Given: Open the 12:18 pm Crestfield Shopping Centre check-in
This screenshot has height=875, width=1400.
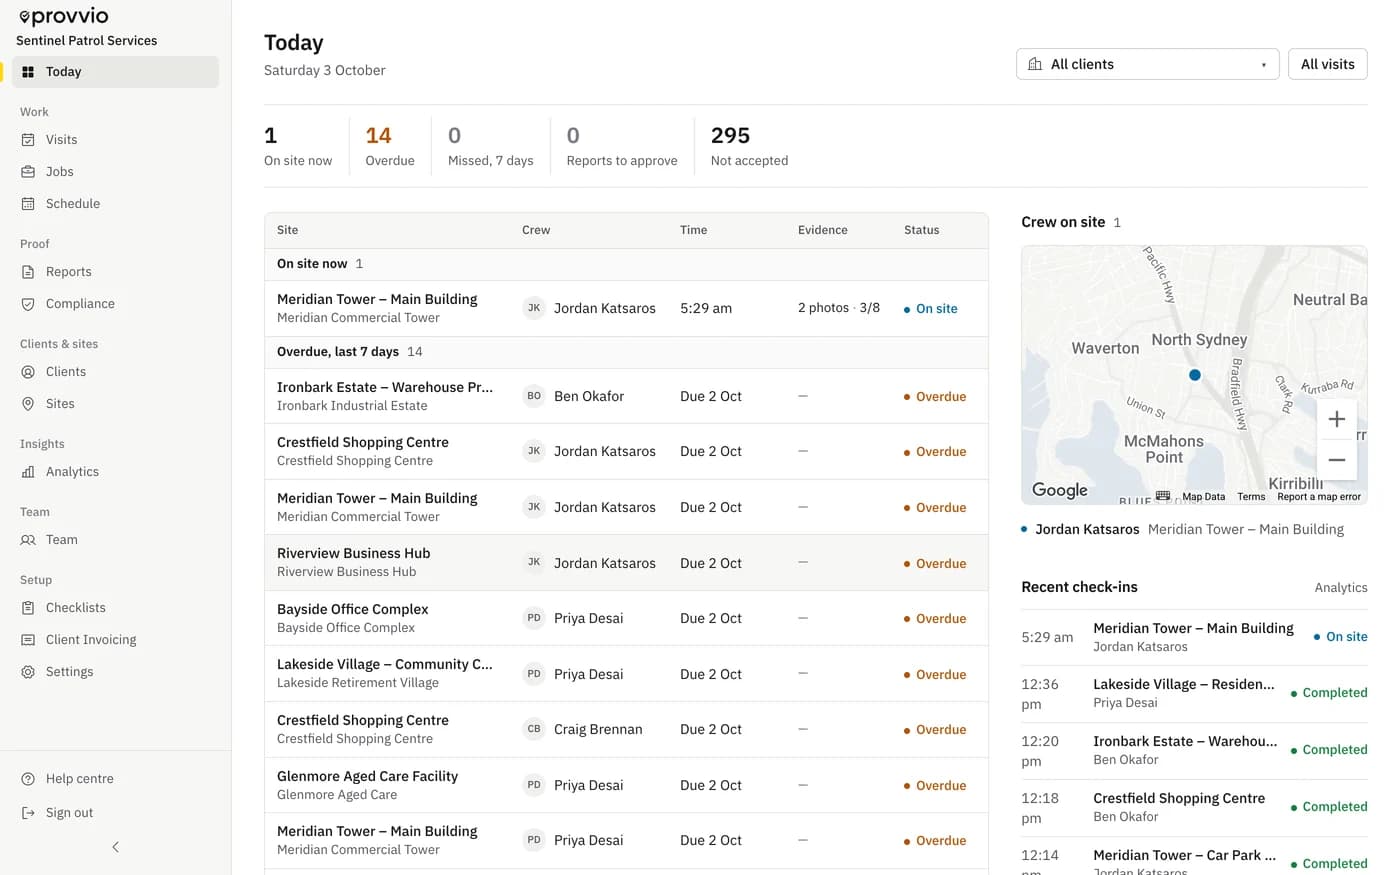Looking at the screenshot, I should click(x=1194, y=807).
